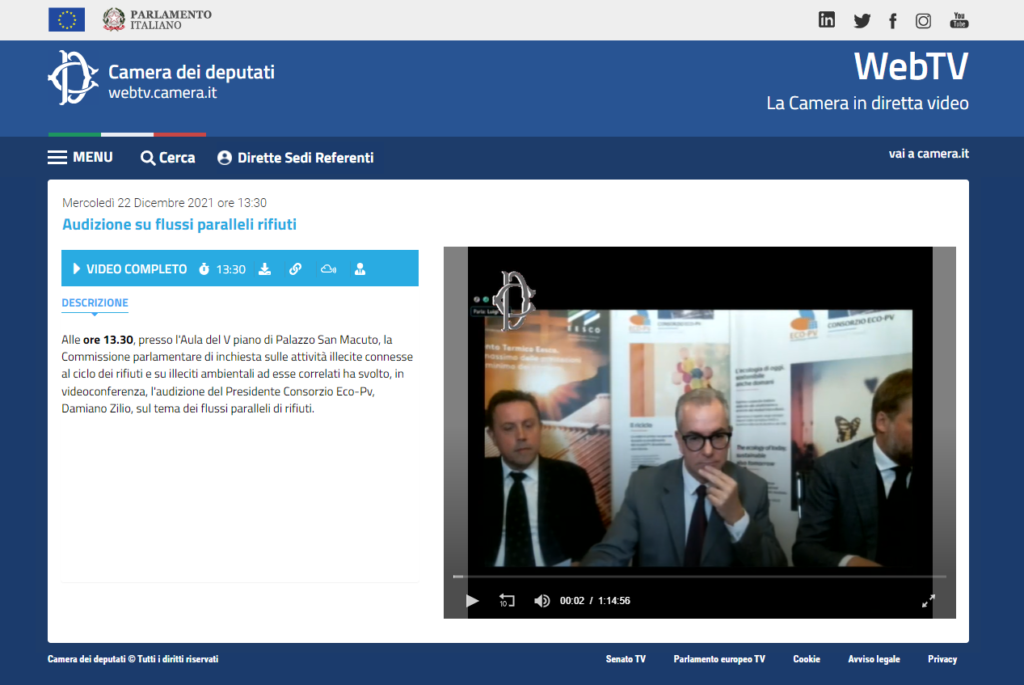Mute the video player volume
Screen dimensions: 1024x685
tap(542, 601)
